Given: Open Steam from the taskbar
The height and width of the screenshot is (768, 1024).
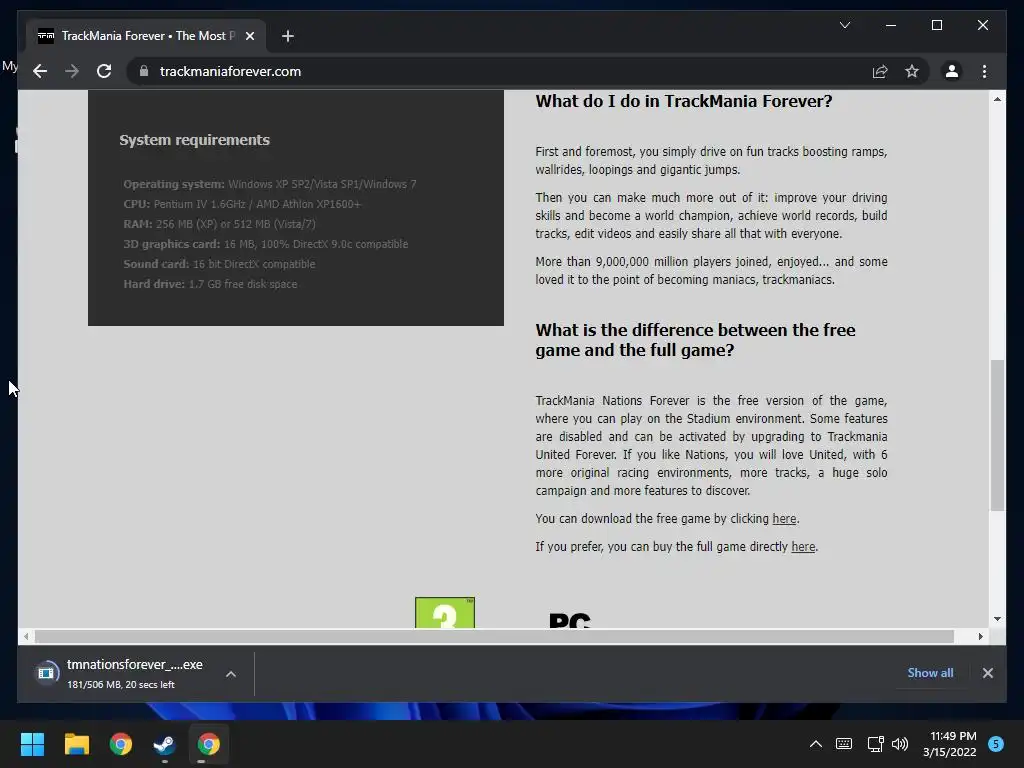Looking at the screenshot, I should (164, 744).
